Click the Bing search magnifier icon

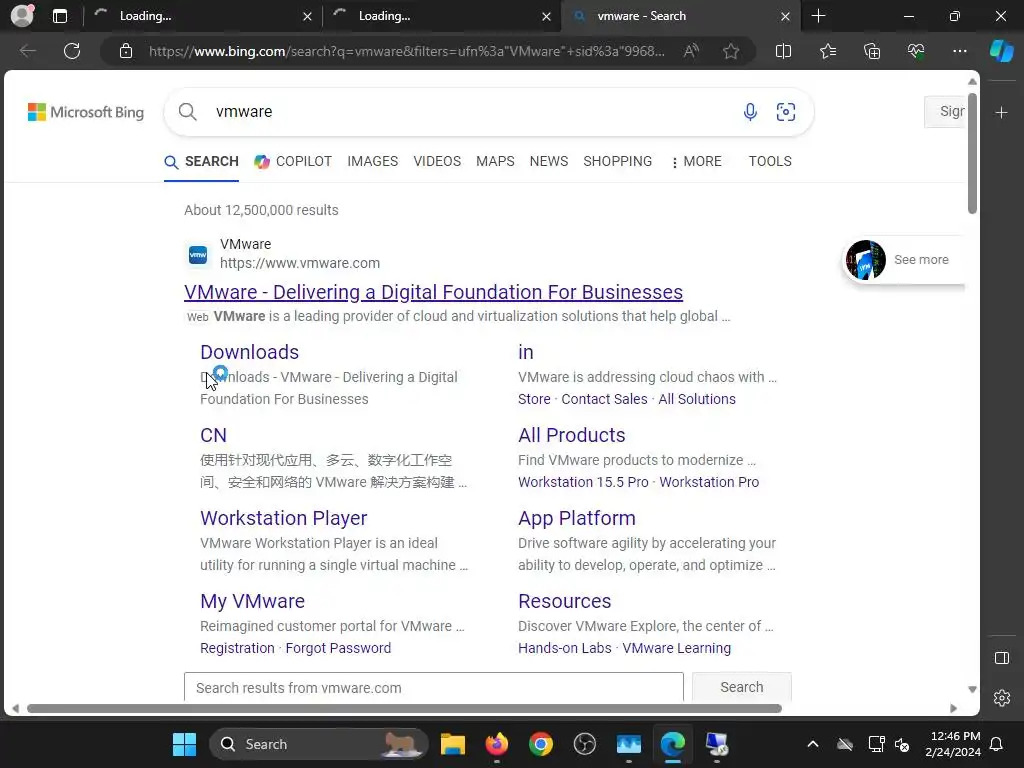pyautogui.click(x=187, y=112)
